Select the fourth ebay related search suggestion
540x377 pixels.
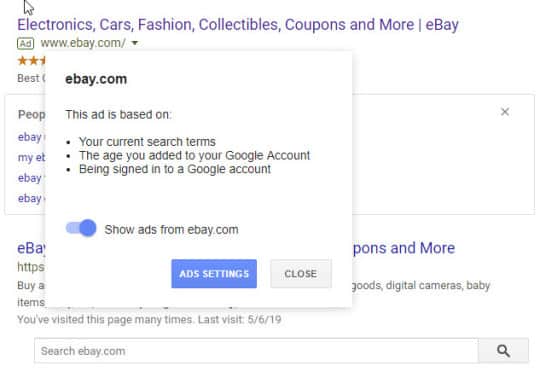coord(31,198)
